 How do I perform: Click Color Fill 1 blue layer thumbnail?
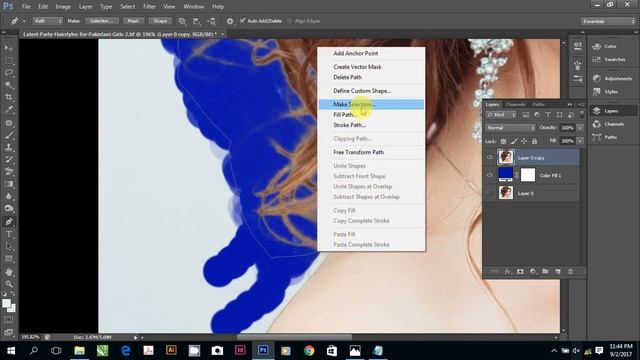[505, 175]
